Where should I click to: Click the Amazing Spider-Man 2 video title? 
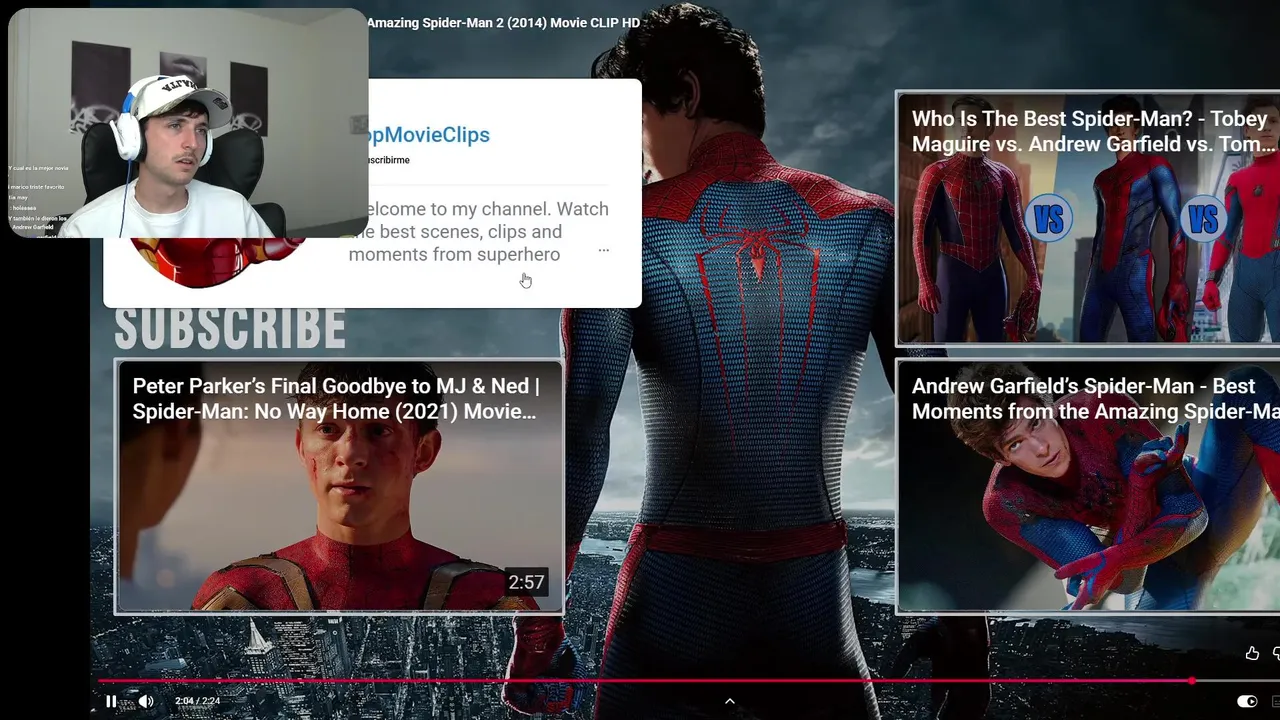pyautogui.click(x=503, y=22)
